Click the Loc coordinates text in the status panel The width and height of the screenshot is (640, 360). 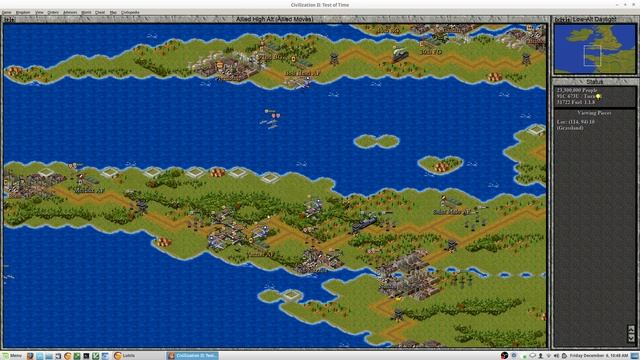click(576, 122)
